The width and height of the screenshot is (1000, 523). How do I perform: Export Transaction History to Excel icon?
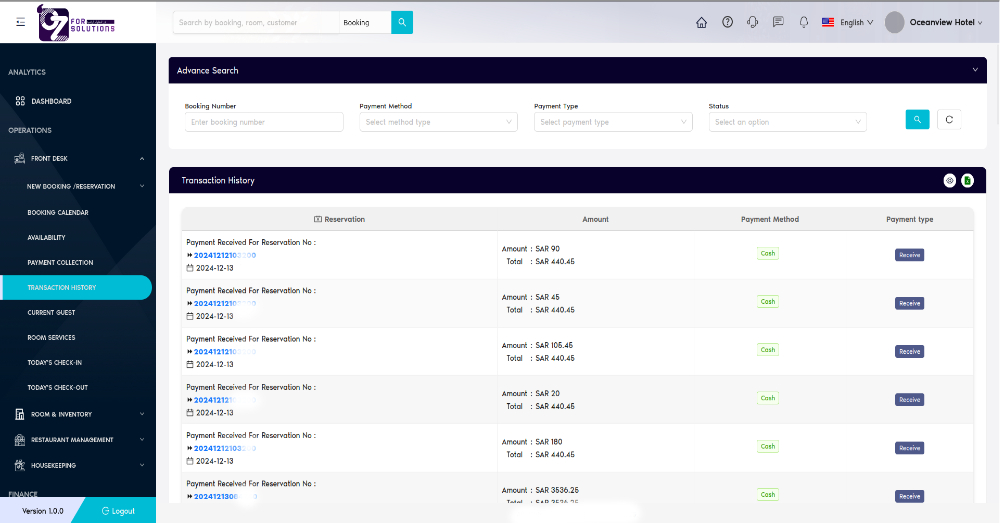(x=967, y=180)
